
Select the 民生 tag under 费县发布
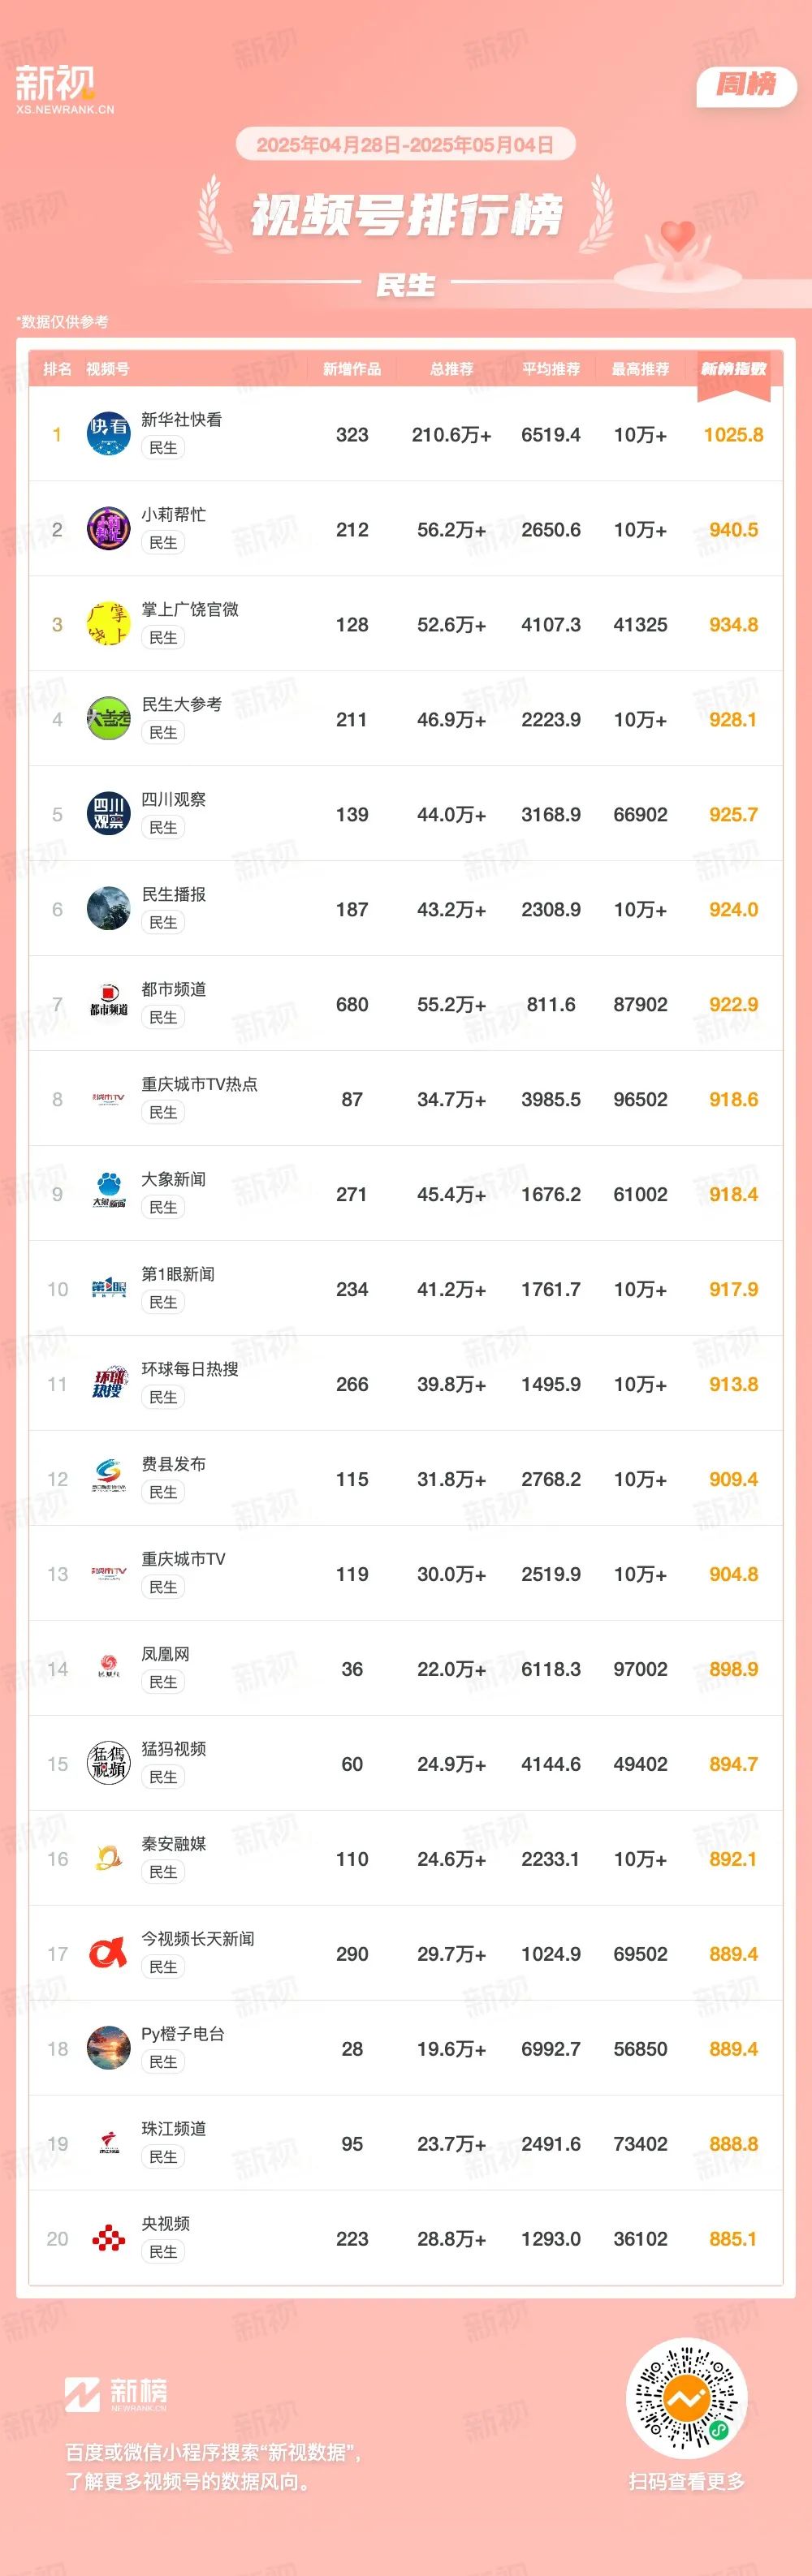(x=163, y=1492)
